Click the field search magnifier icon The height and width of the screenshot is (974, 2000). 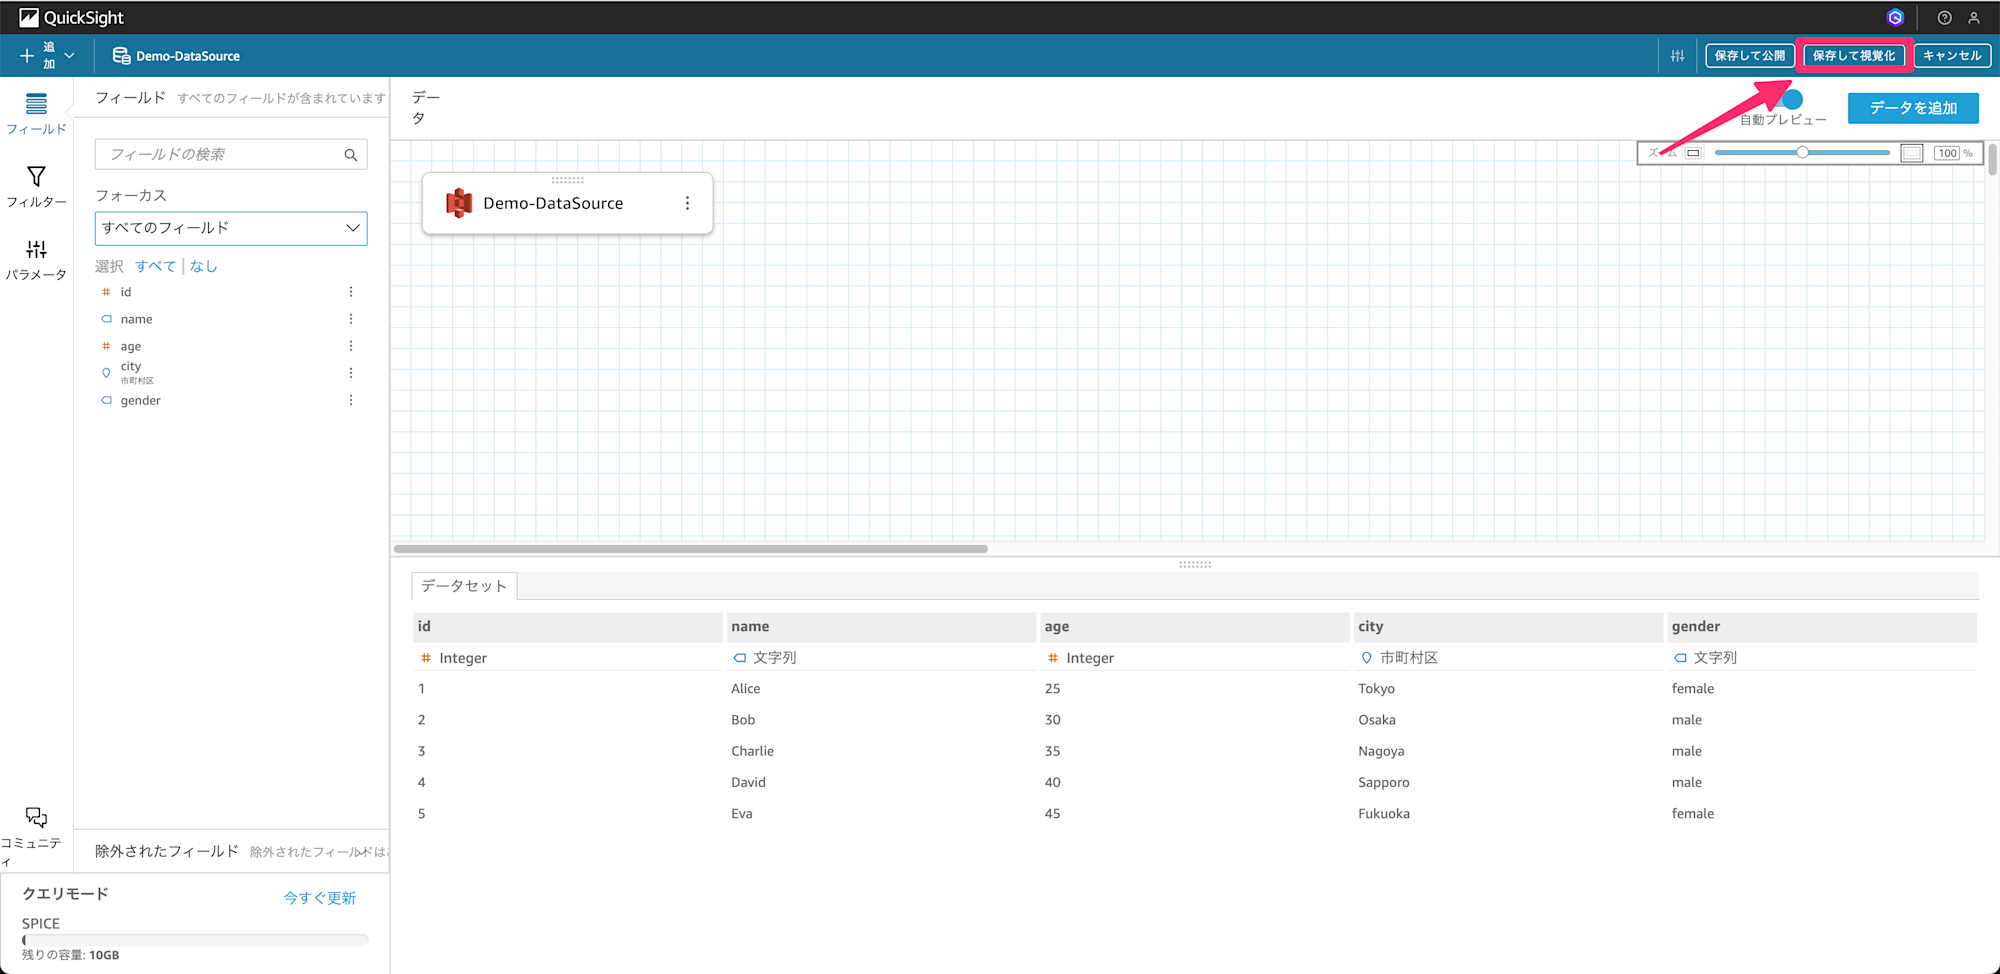[x=351, y=155]
